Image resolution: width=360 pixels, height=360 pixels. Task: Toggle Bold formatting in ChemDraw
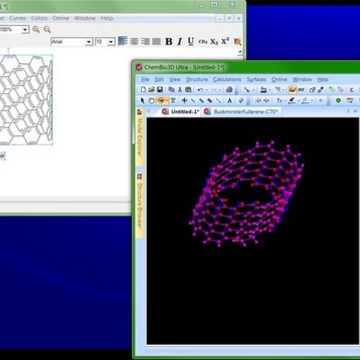pyautogui.click(x=169, y=42)
